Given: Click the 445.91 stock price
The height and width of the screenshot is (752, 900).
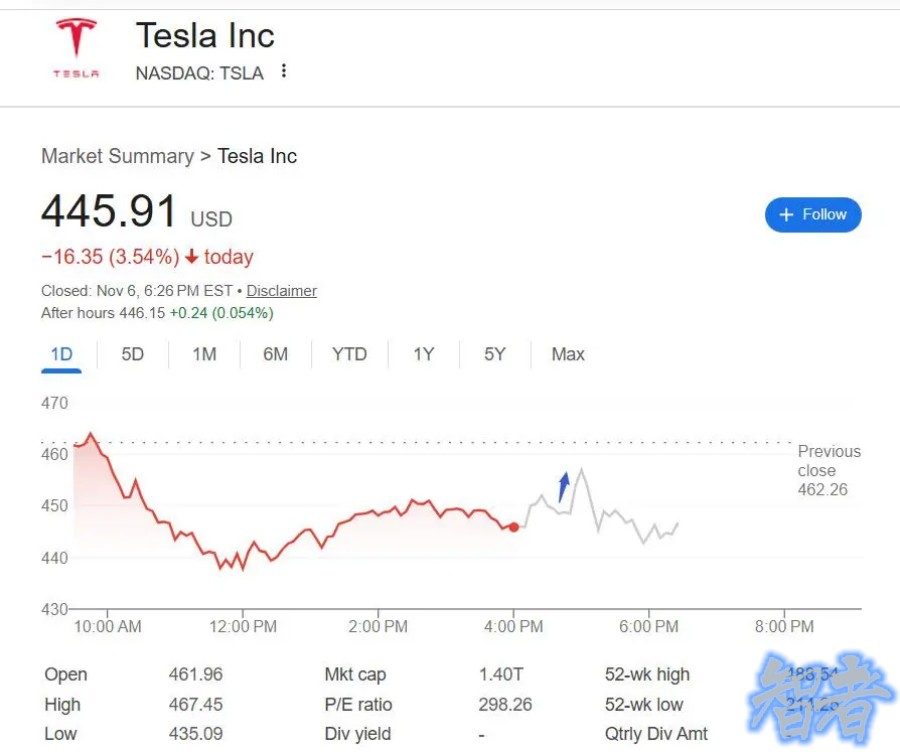Looking at the screenshot, I should click(109, 212).
